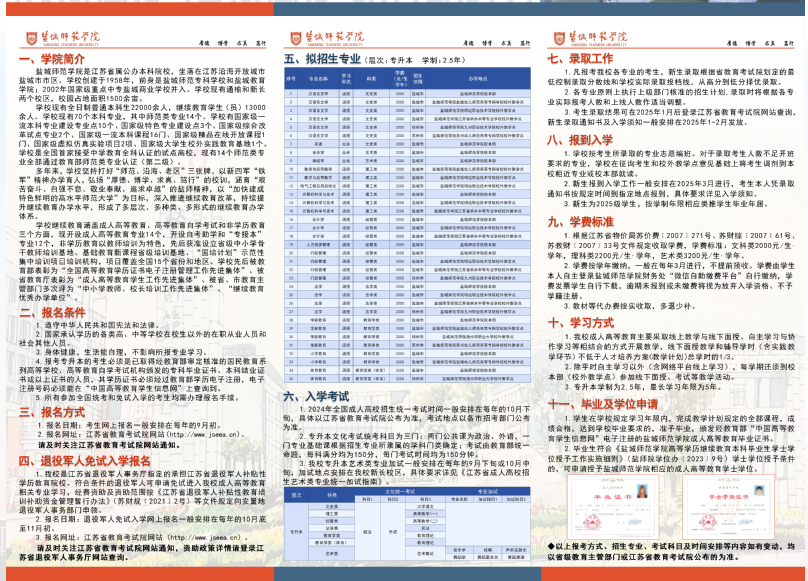
Task: Open the 学士学位证书 certificate image
Action: [x=729, y=507]
